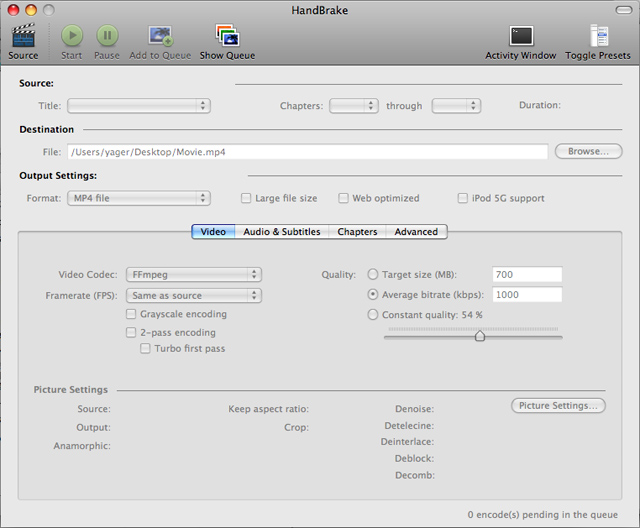This screenshot has height=528, width=640.
Task: Click the constant quality slider handle
Action: (x=480, y=336)
